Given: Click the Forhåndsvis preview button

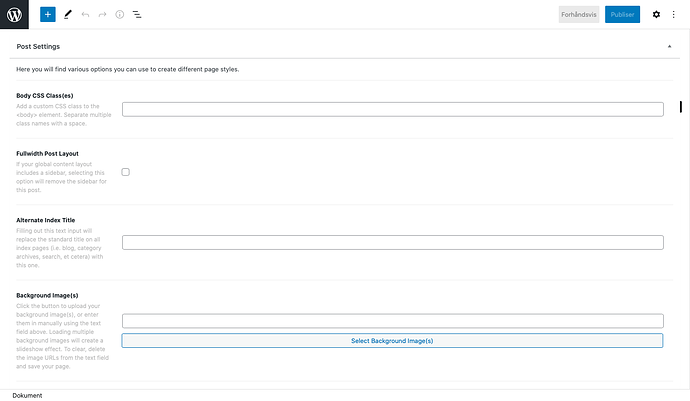Looking at the screenshot, I should (579, 15).
